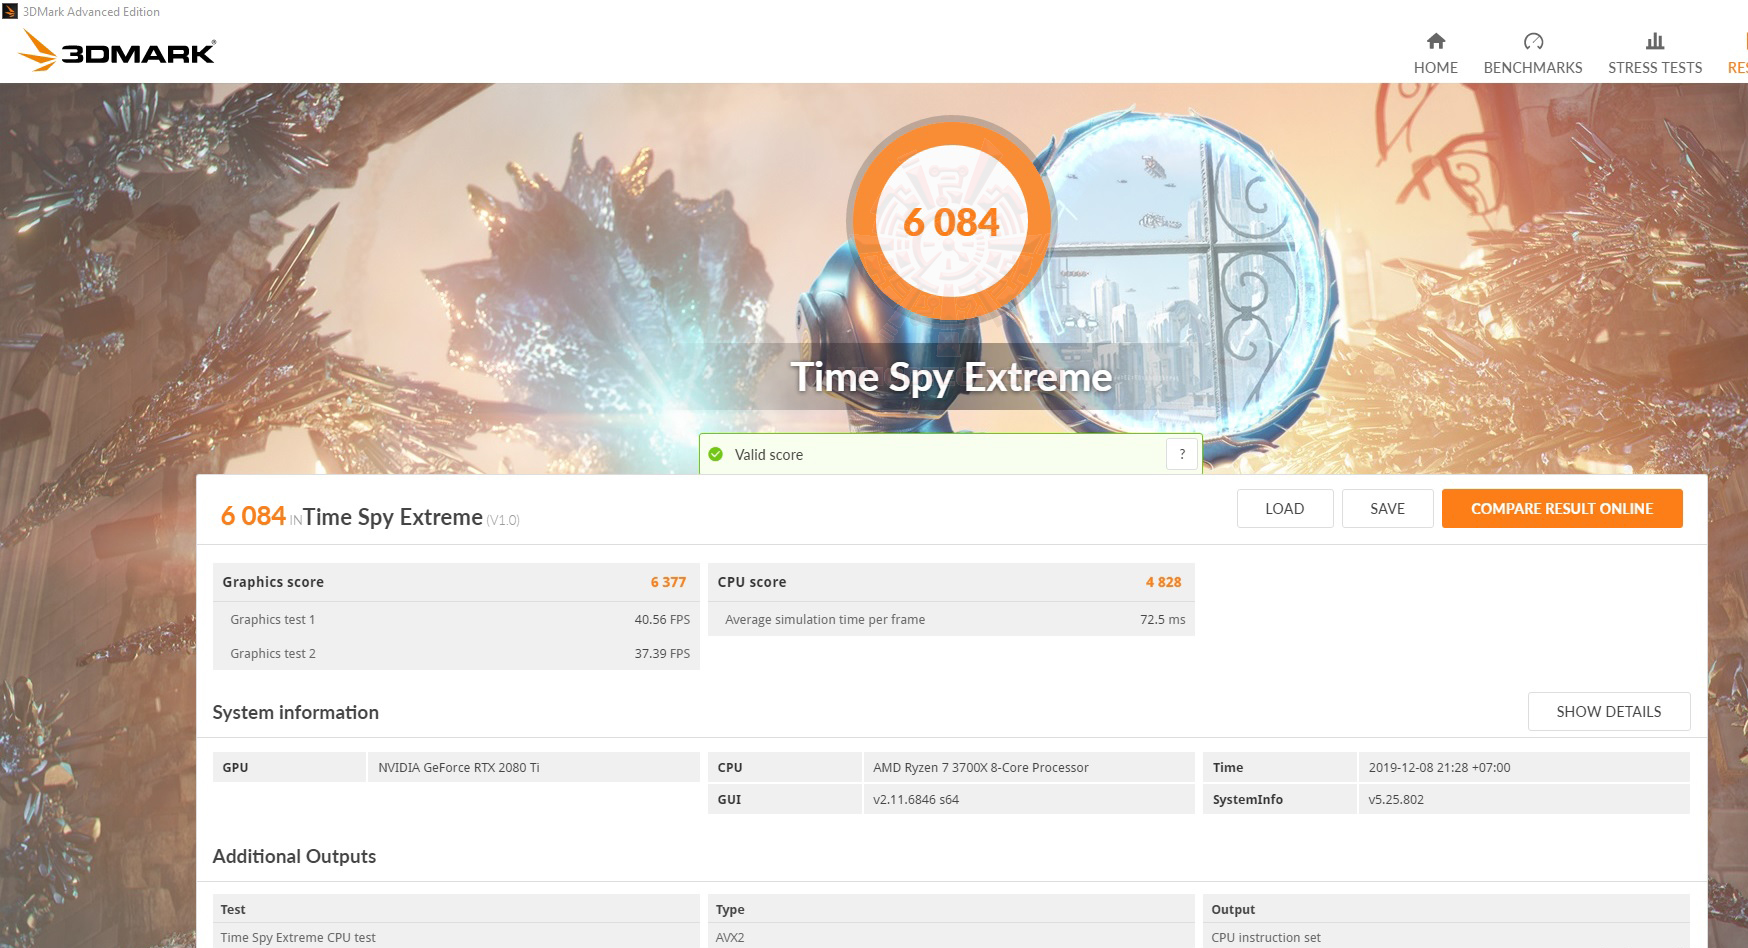Open the partially visible RESULTS tab
This screenshot has width=1748, height=948.
[x=1738, y=53]
